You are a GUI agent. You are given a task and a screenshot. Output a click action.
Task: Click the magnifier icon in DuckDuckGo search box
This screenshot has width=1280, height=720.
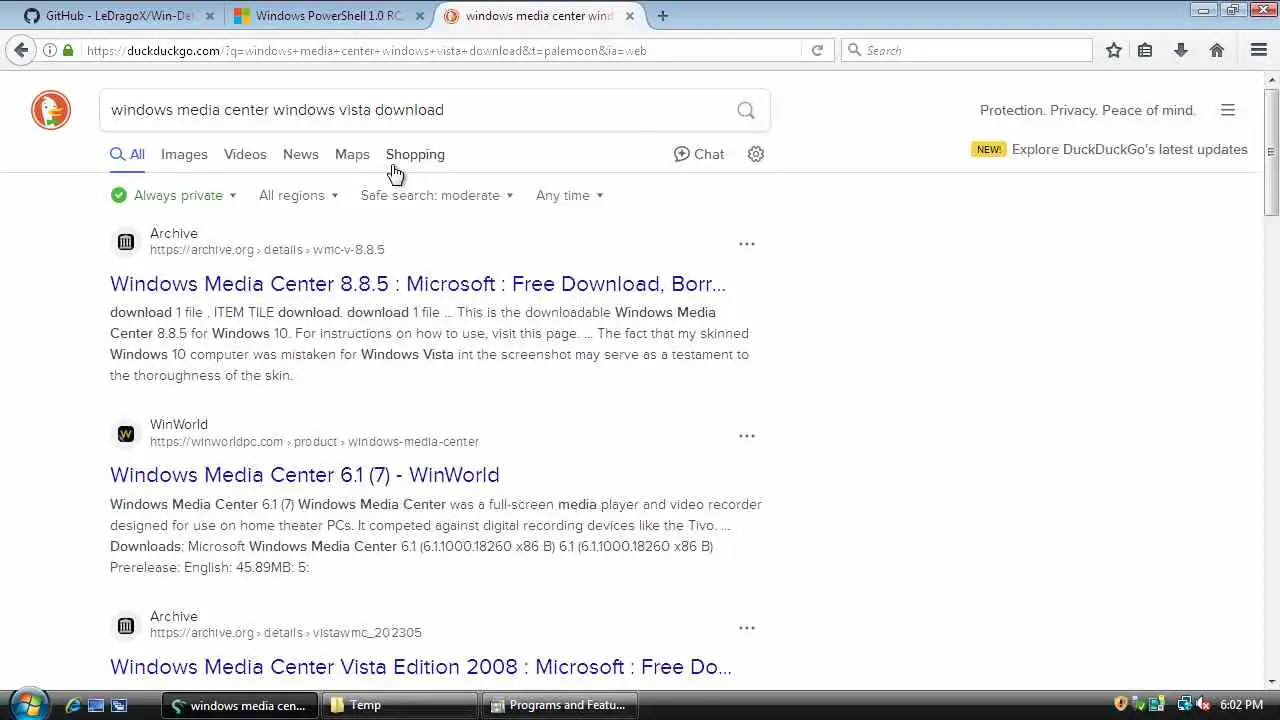pos(746,110)
